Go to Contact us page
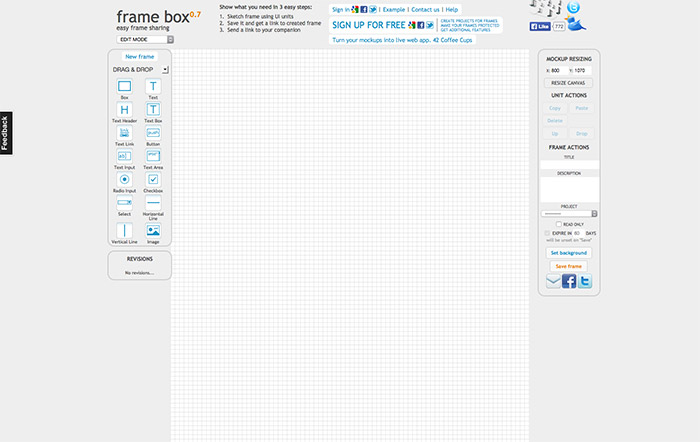This screenshot has height=442, width=700. click(426, 9)
